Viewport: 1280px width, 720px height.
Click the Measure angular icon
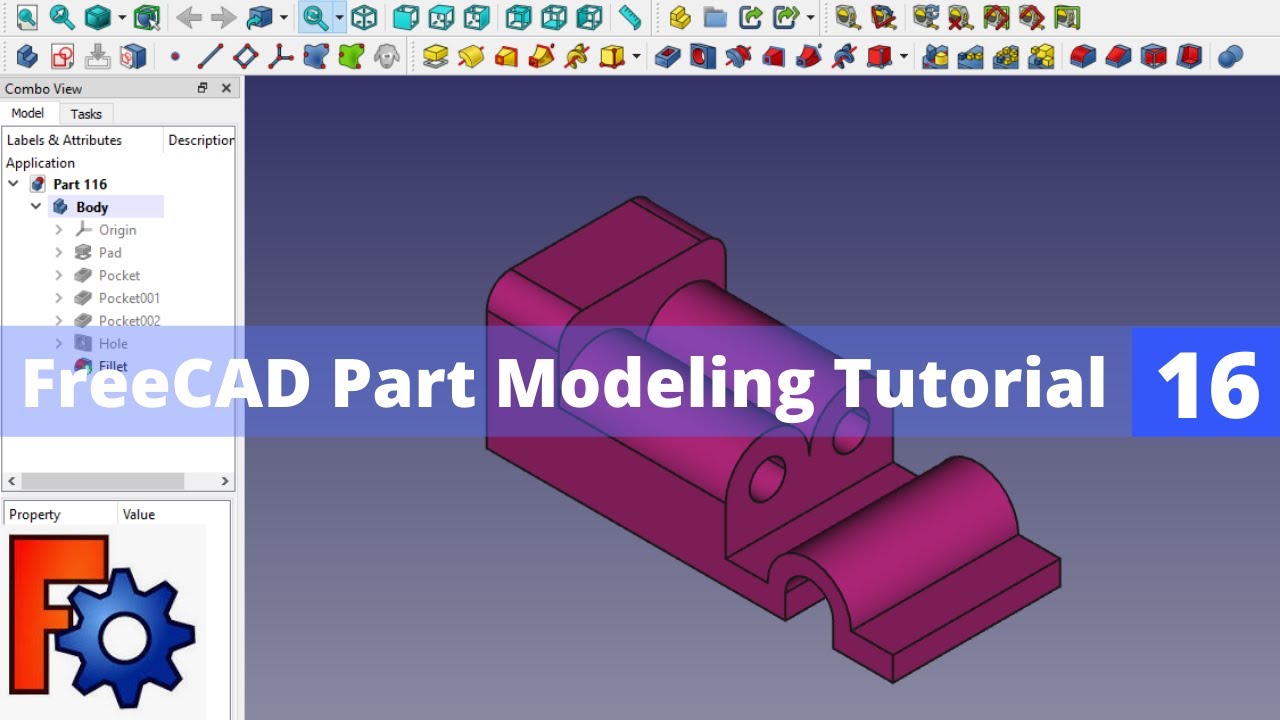(883, 17)
